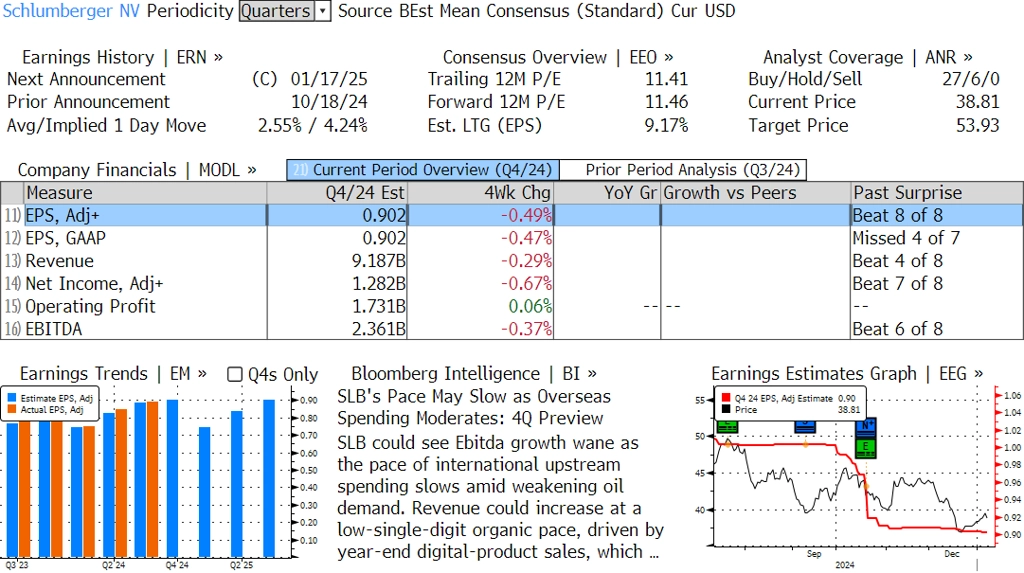Click the -0.49% four-week change value
The width and height of the screenshot is (1024, 573).
(x=526, y=216)
